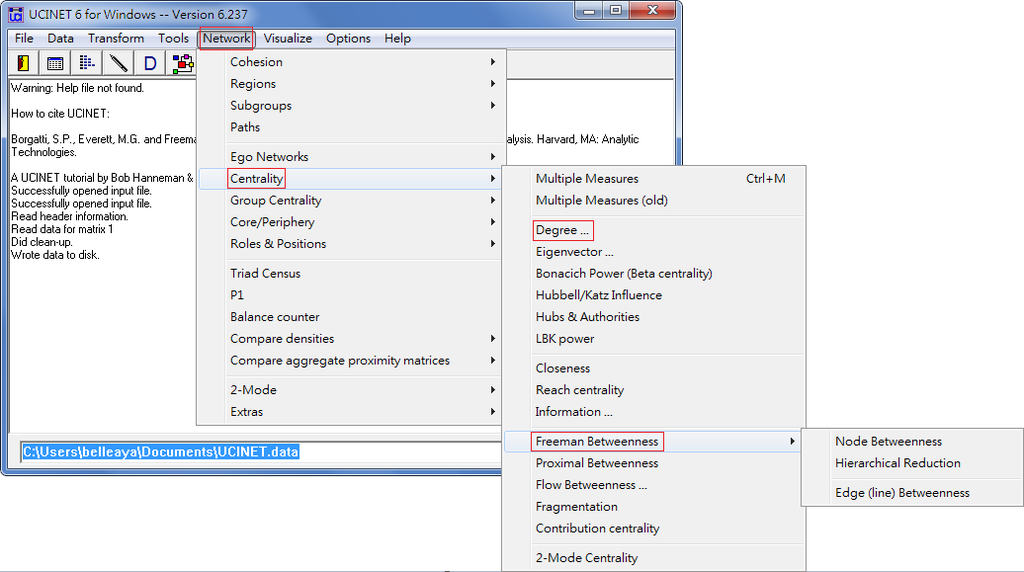The width and height of the screenshot is (1024, 572).
Task: Choose Multiple Measures Ctrl+M entry
Action: coord(654,179)
